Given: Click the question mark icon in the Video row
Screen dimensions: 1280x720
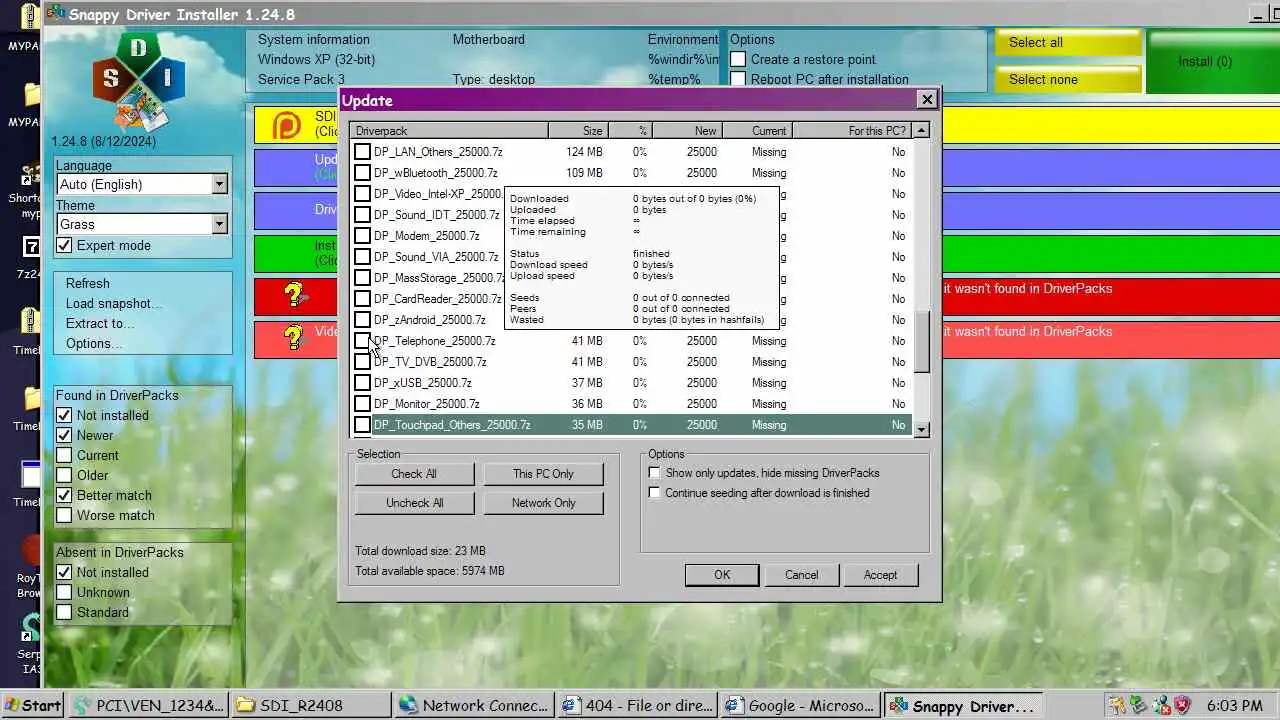Looking at the screenshot, I should [293, 337].
